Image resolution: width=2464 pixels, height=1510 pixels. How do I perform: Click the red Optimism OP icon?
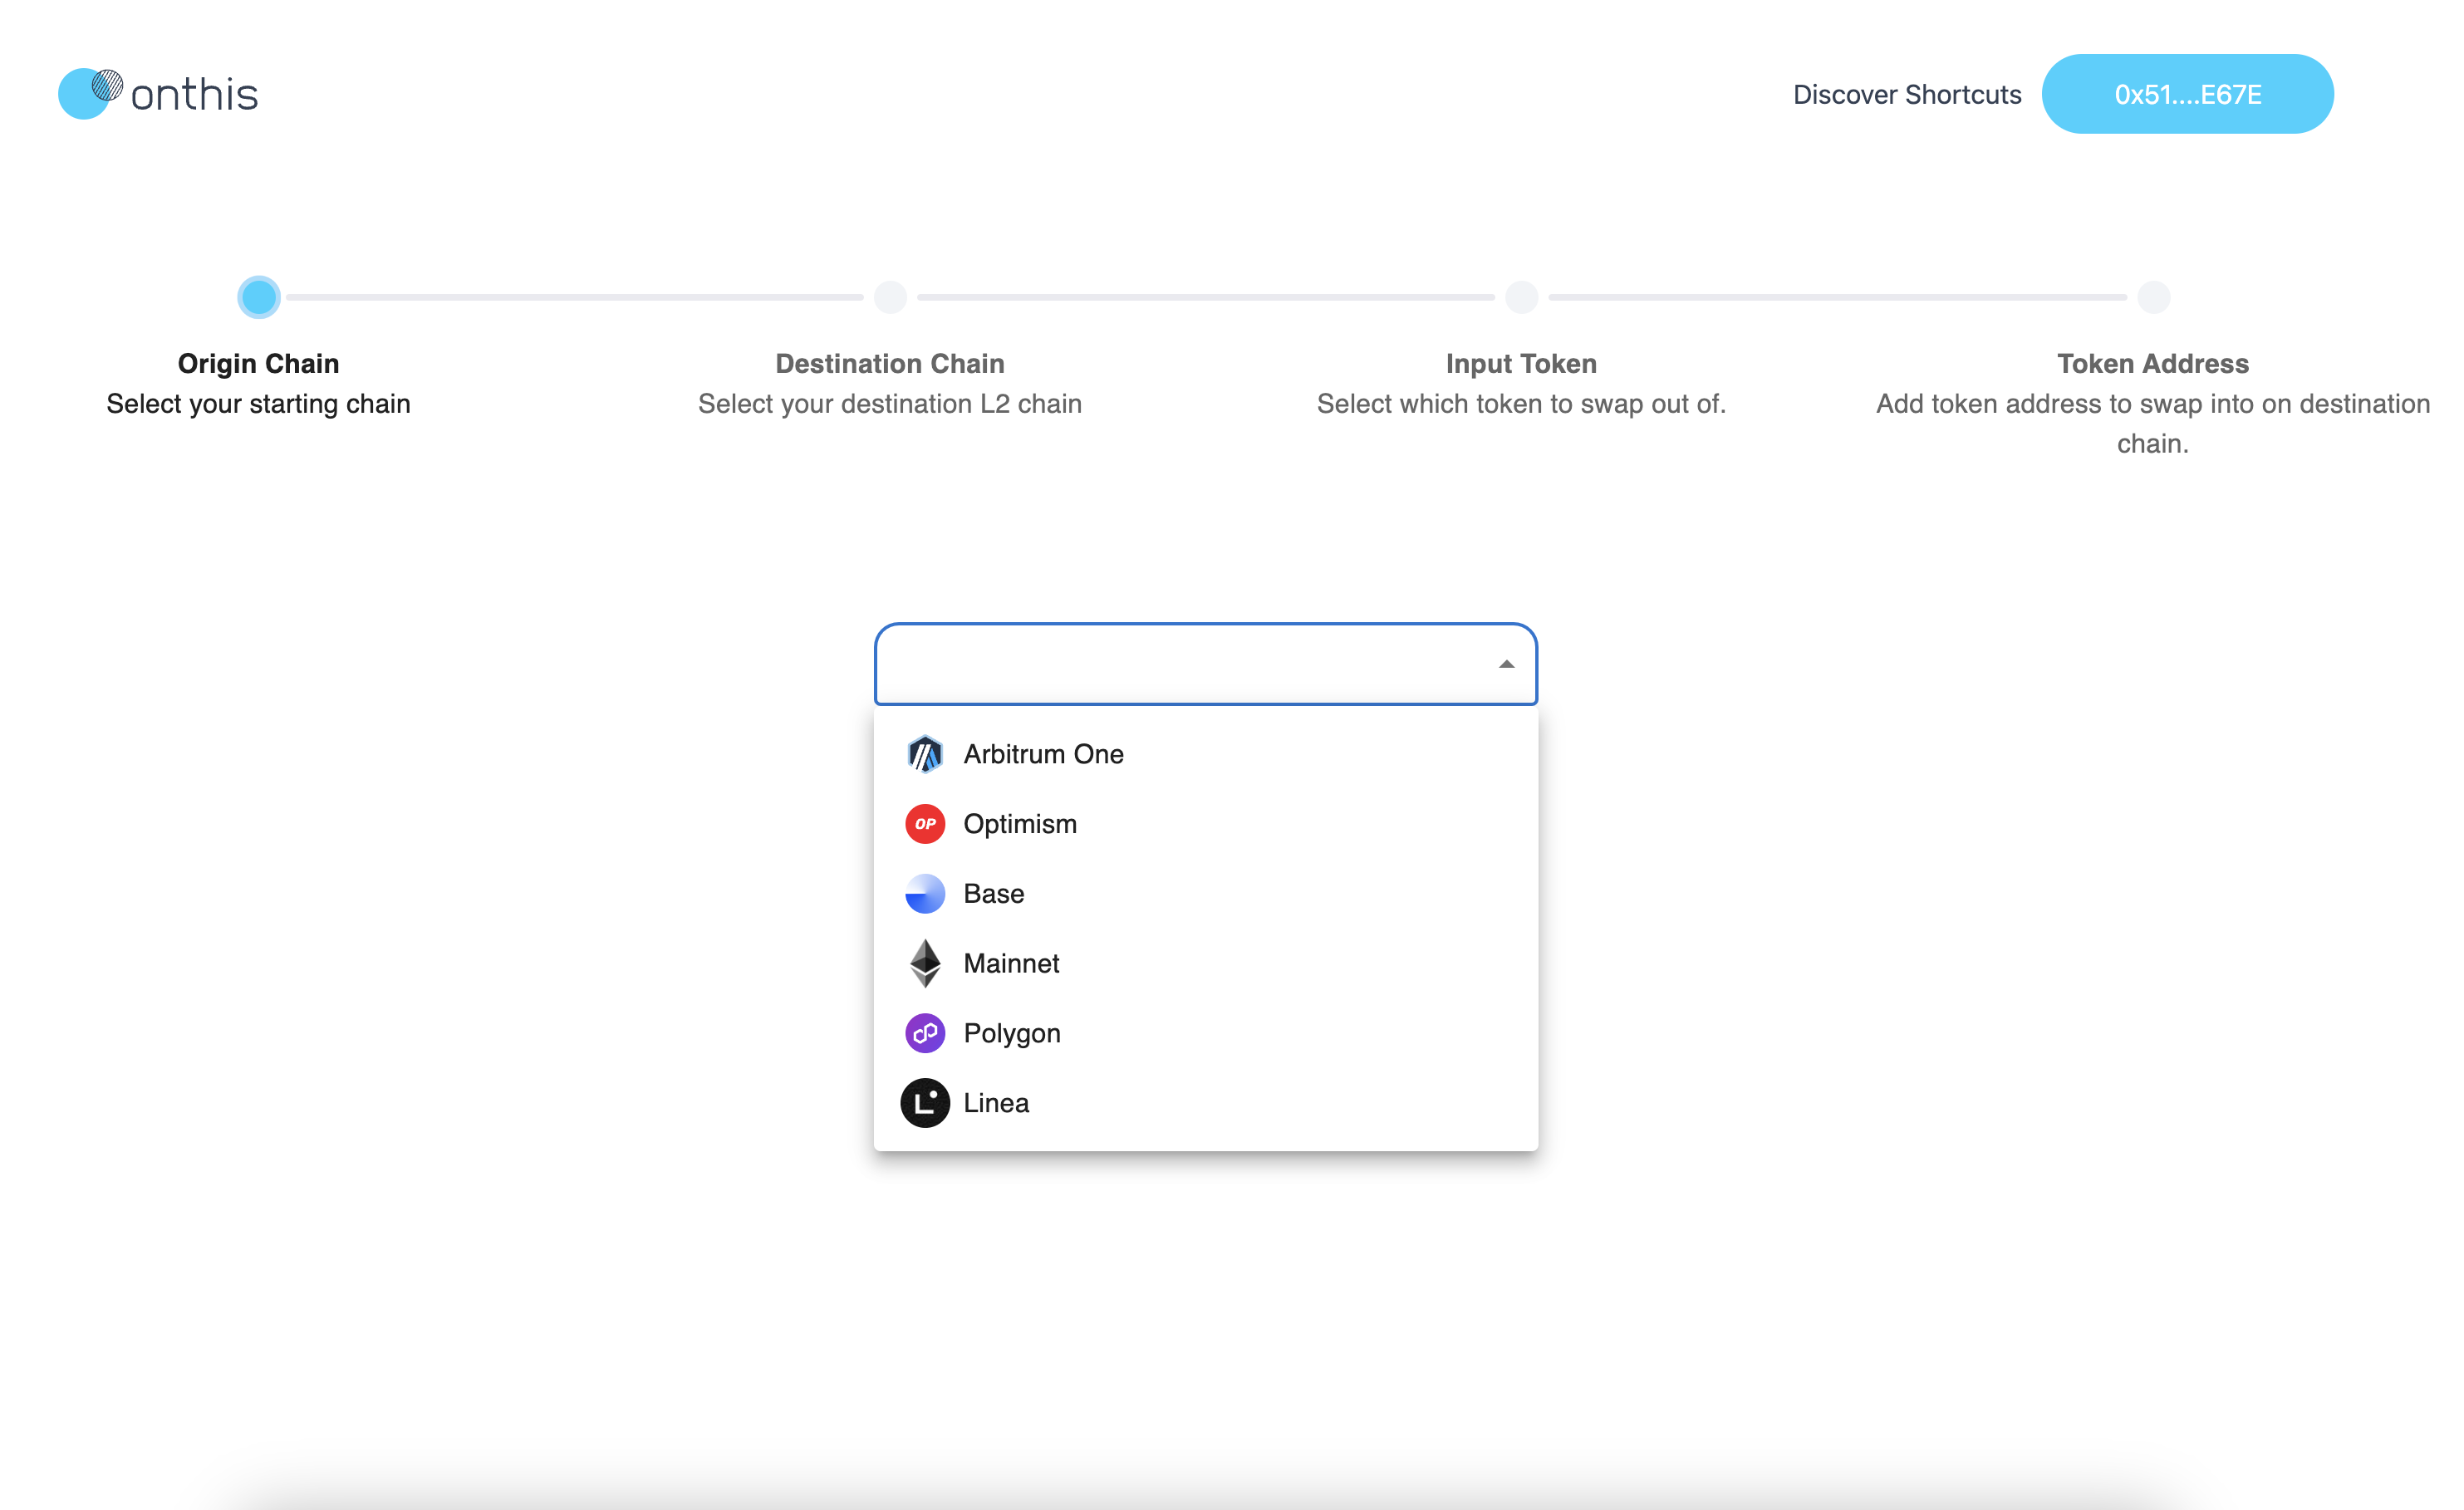point(924,824)
